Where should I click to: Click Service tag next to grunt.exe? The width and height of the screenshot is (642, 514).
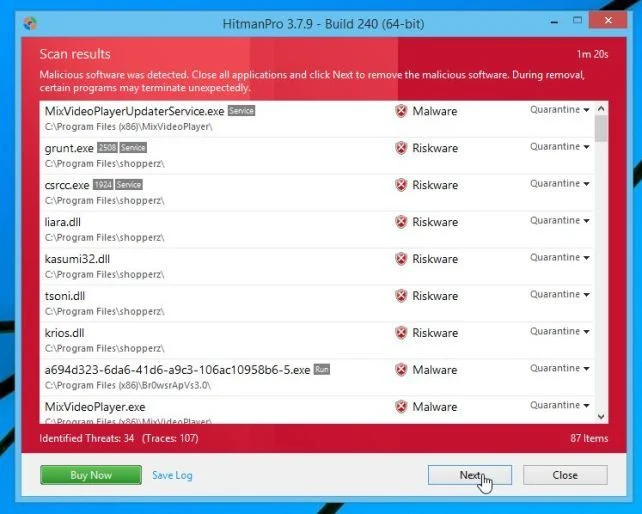[x=133, y=147]
